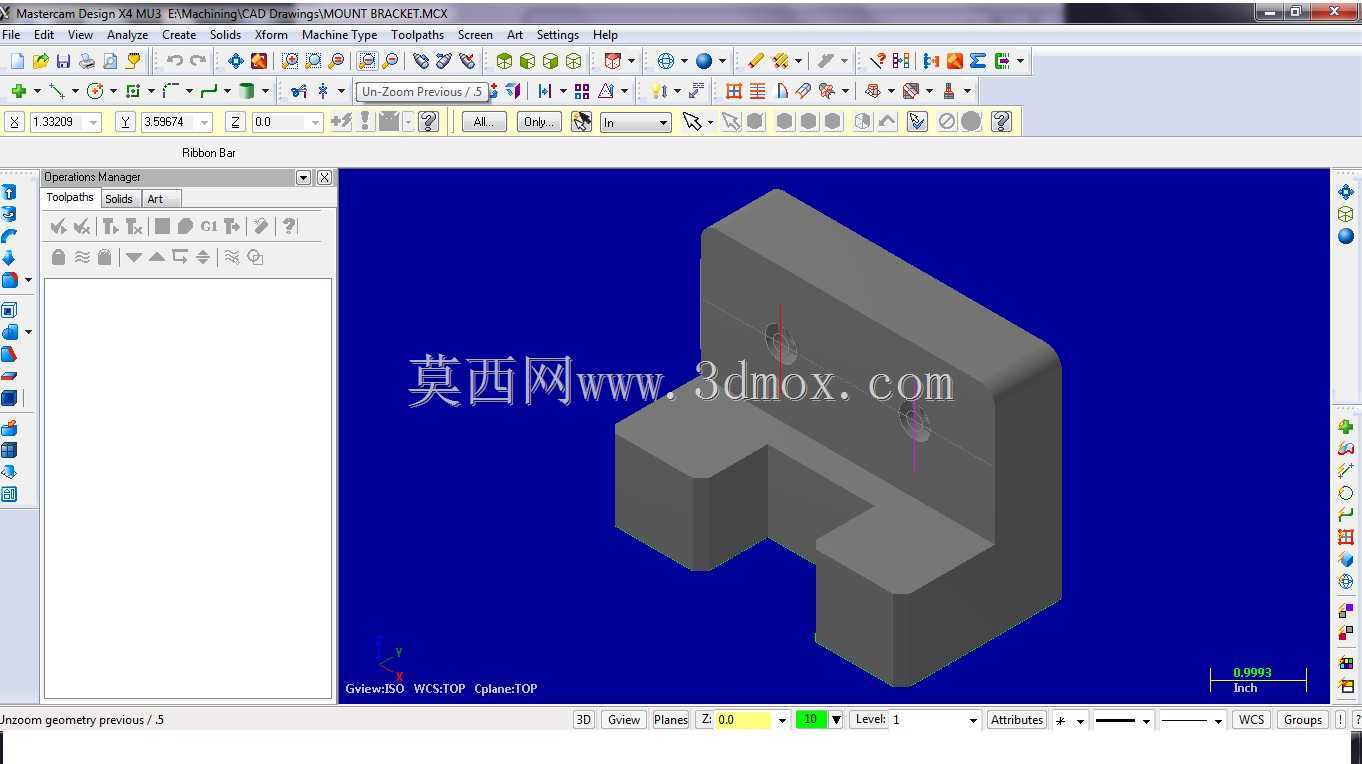Undo the last action
The height and width of the screenshot is (764, 1362).
click(x=174, y=61)
